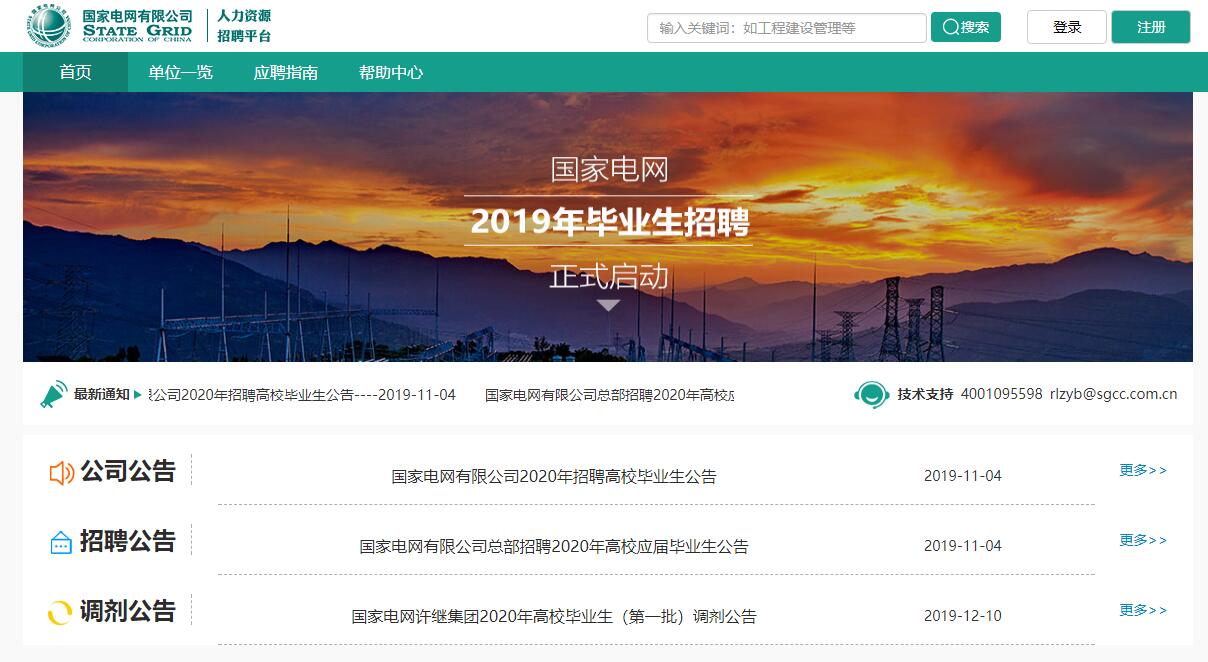The height and width of the screenshot is (662, 1208).
Task: Click the 搜索 button
Action: pos(966,27)
